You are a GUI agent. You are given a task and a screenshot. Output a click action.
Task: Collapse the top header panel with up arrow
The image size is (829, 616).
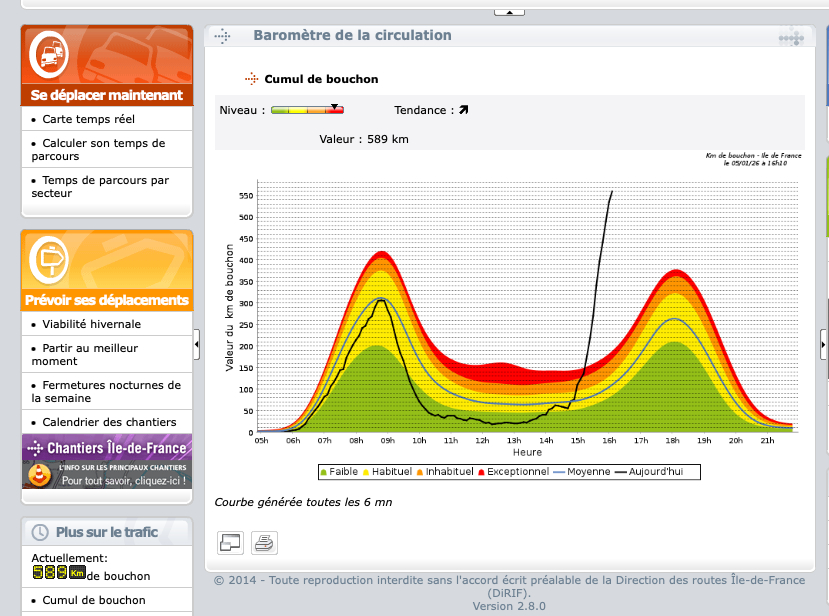pyautogui.click(x=509, y=12)
